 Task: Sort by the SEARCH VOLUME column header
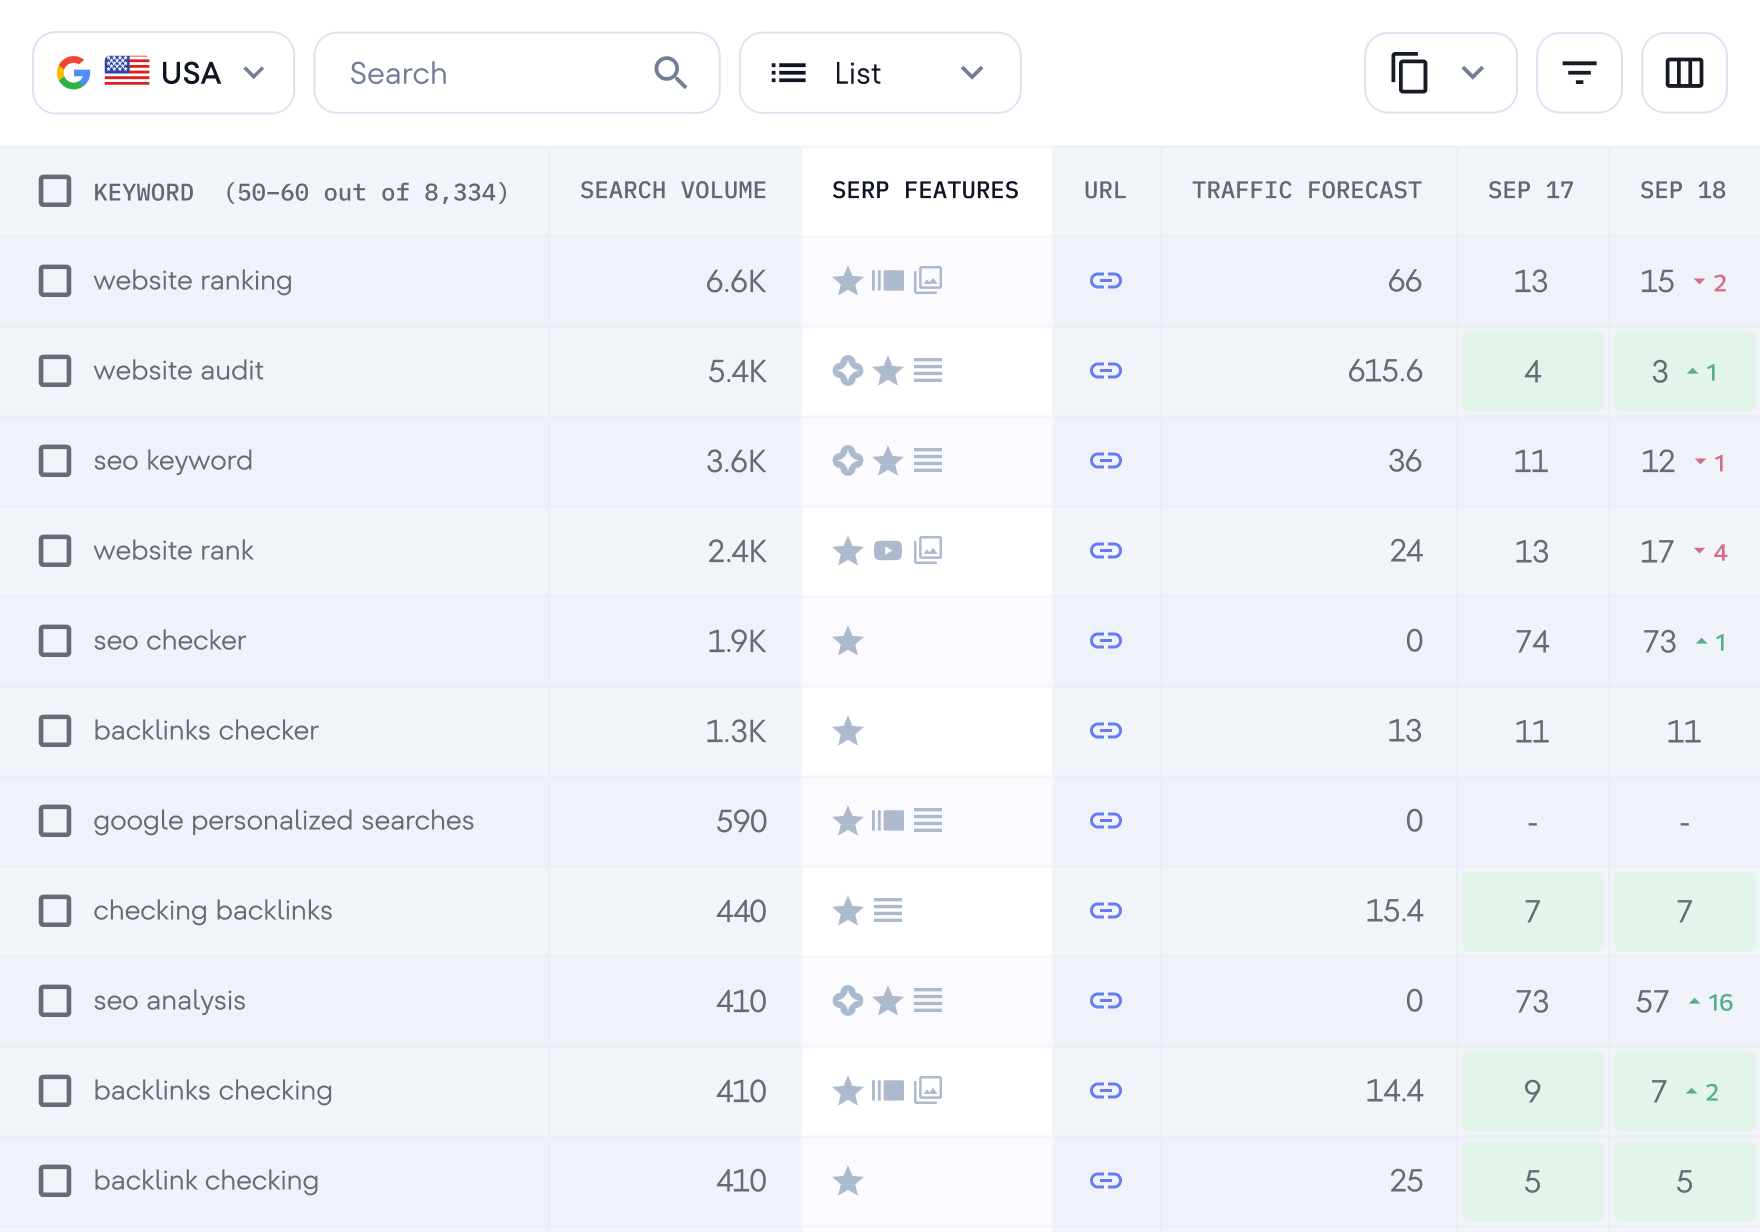click(x=672, y=190)
